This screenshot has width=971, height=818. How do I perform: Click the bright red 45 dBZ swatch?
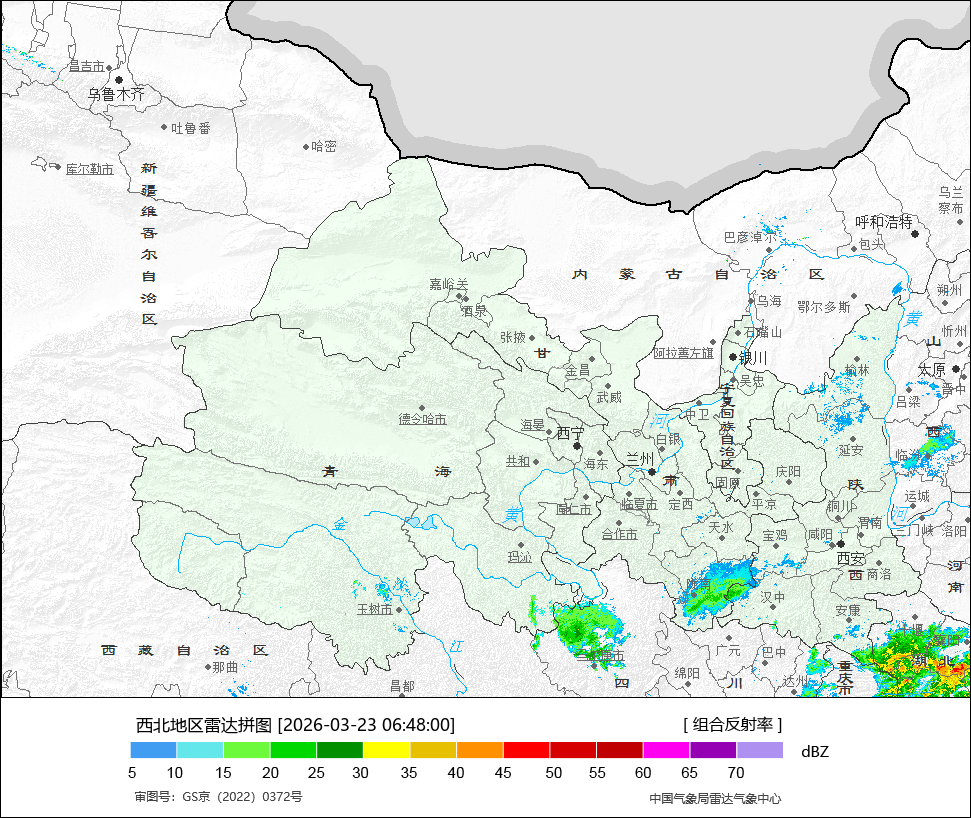click(526, 751)
